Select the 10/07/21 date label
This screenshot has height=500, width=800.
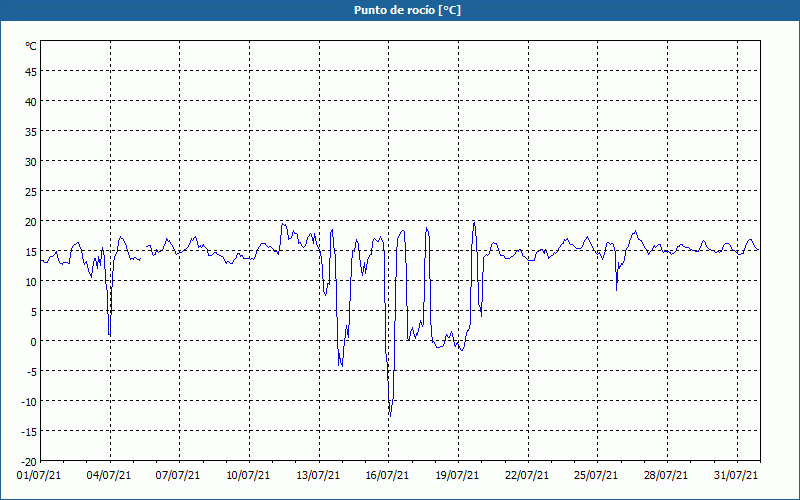(248, 475)
